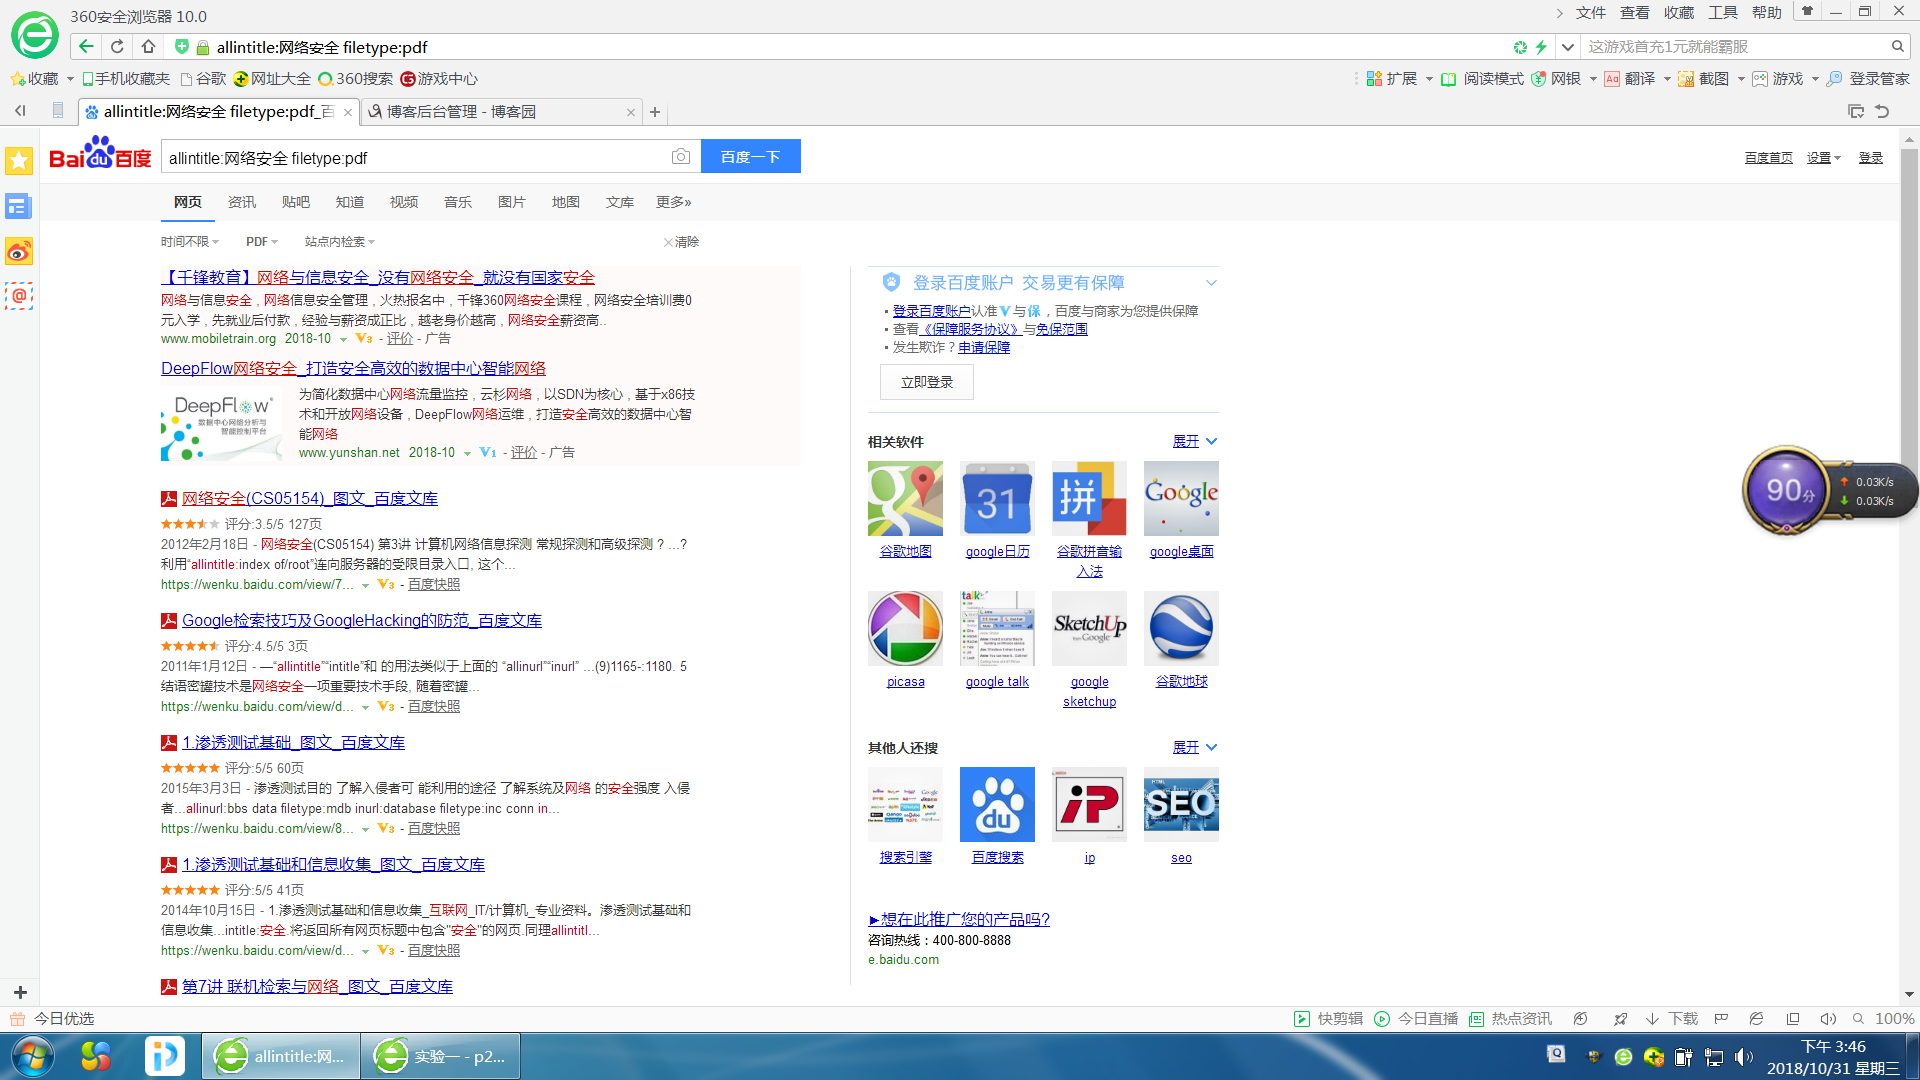Screen dimensions: 1920x1080
Task: Refresh the page with reload icon
Action: point(117,46)
